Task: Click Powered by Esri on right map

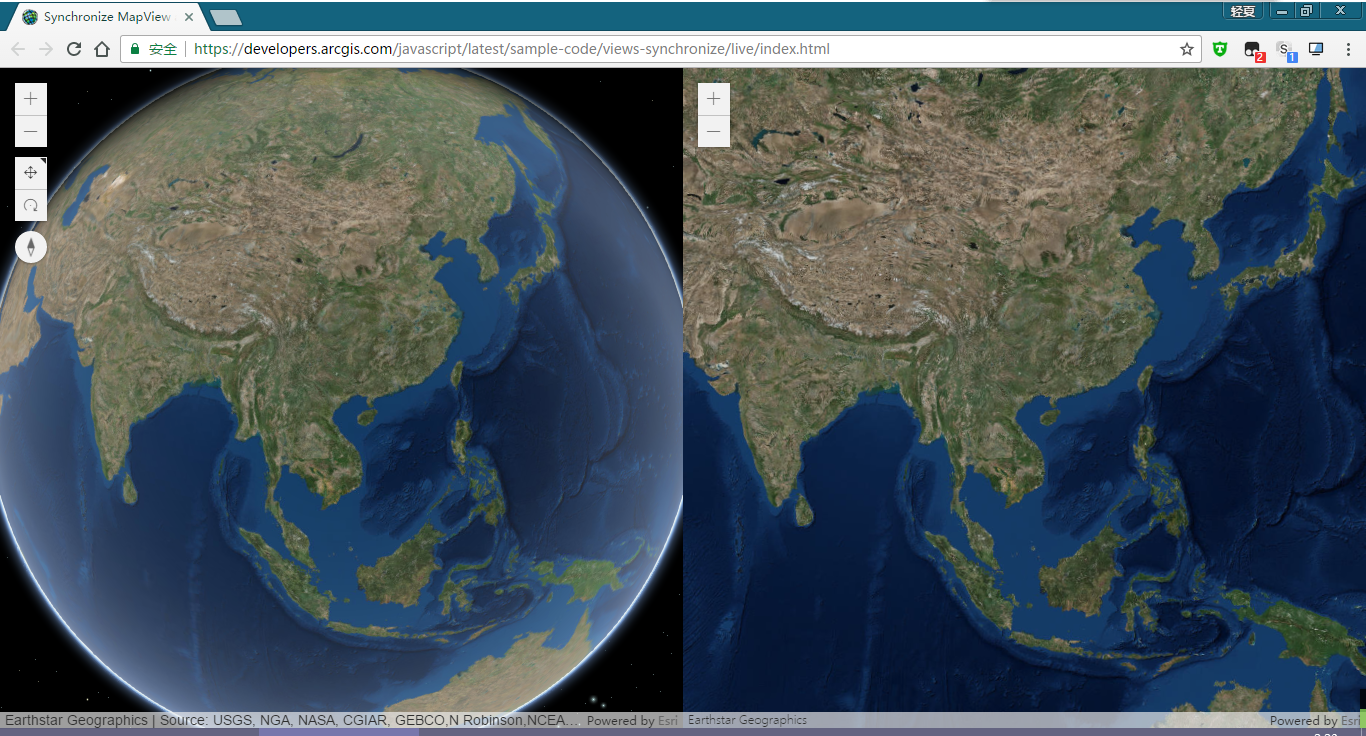Action: [1315, 720]
